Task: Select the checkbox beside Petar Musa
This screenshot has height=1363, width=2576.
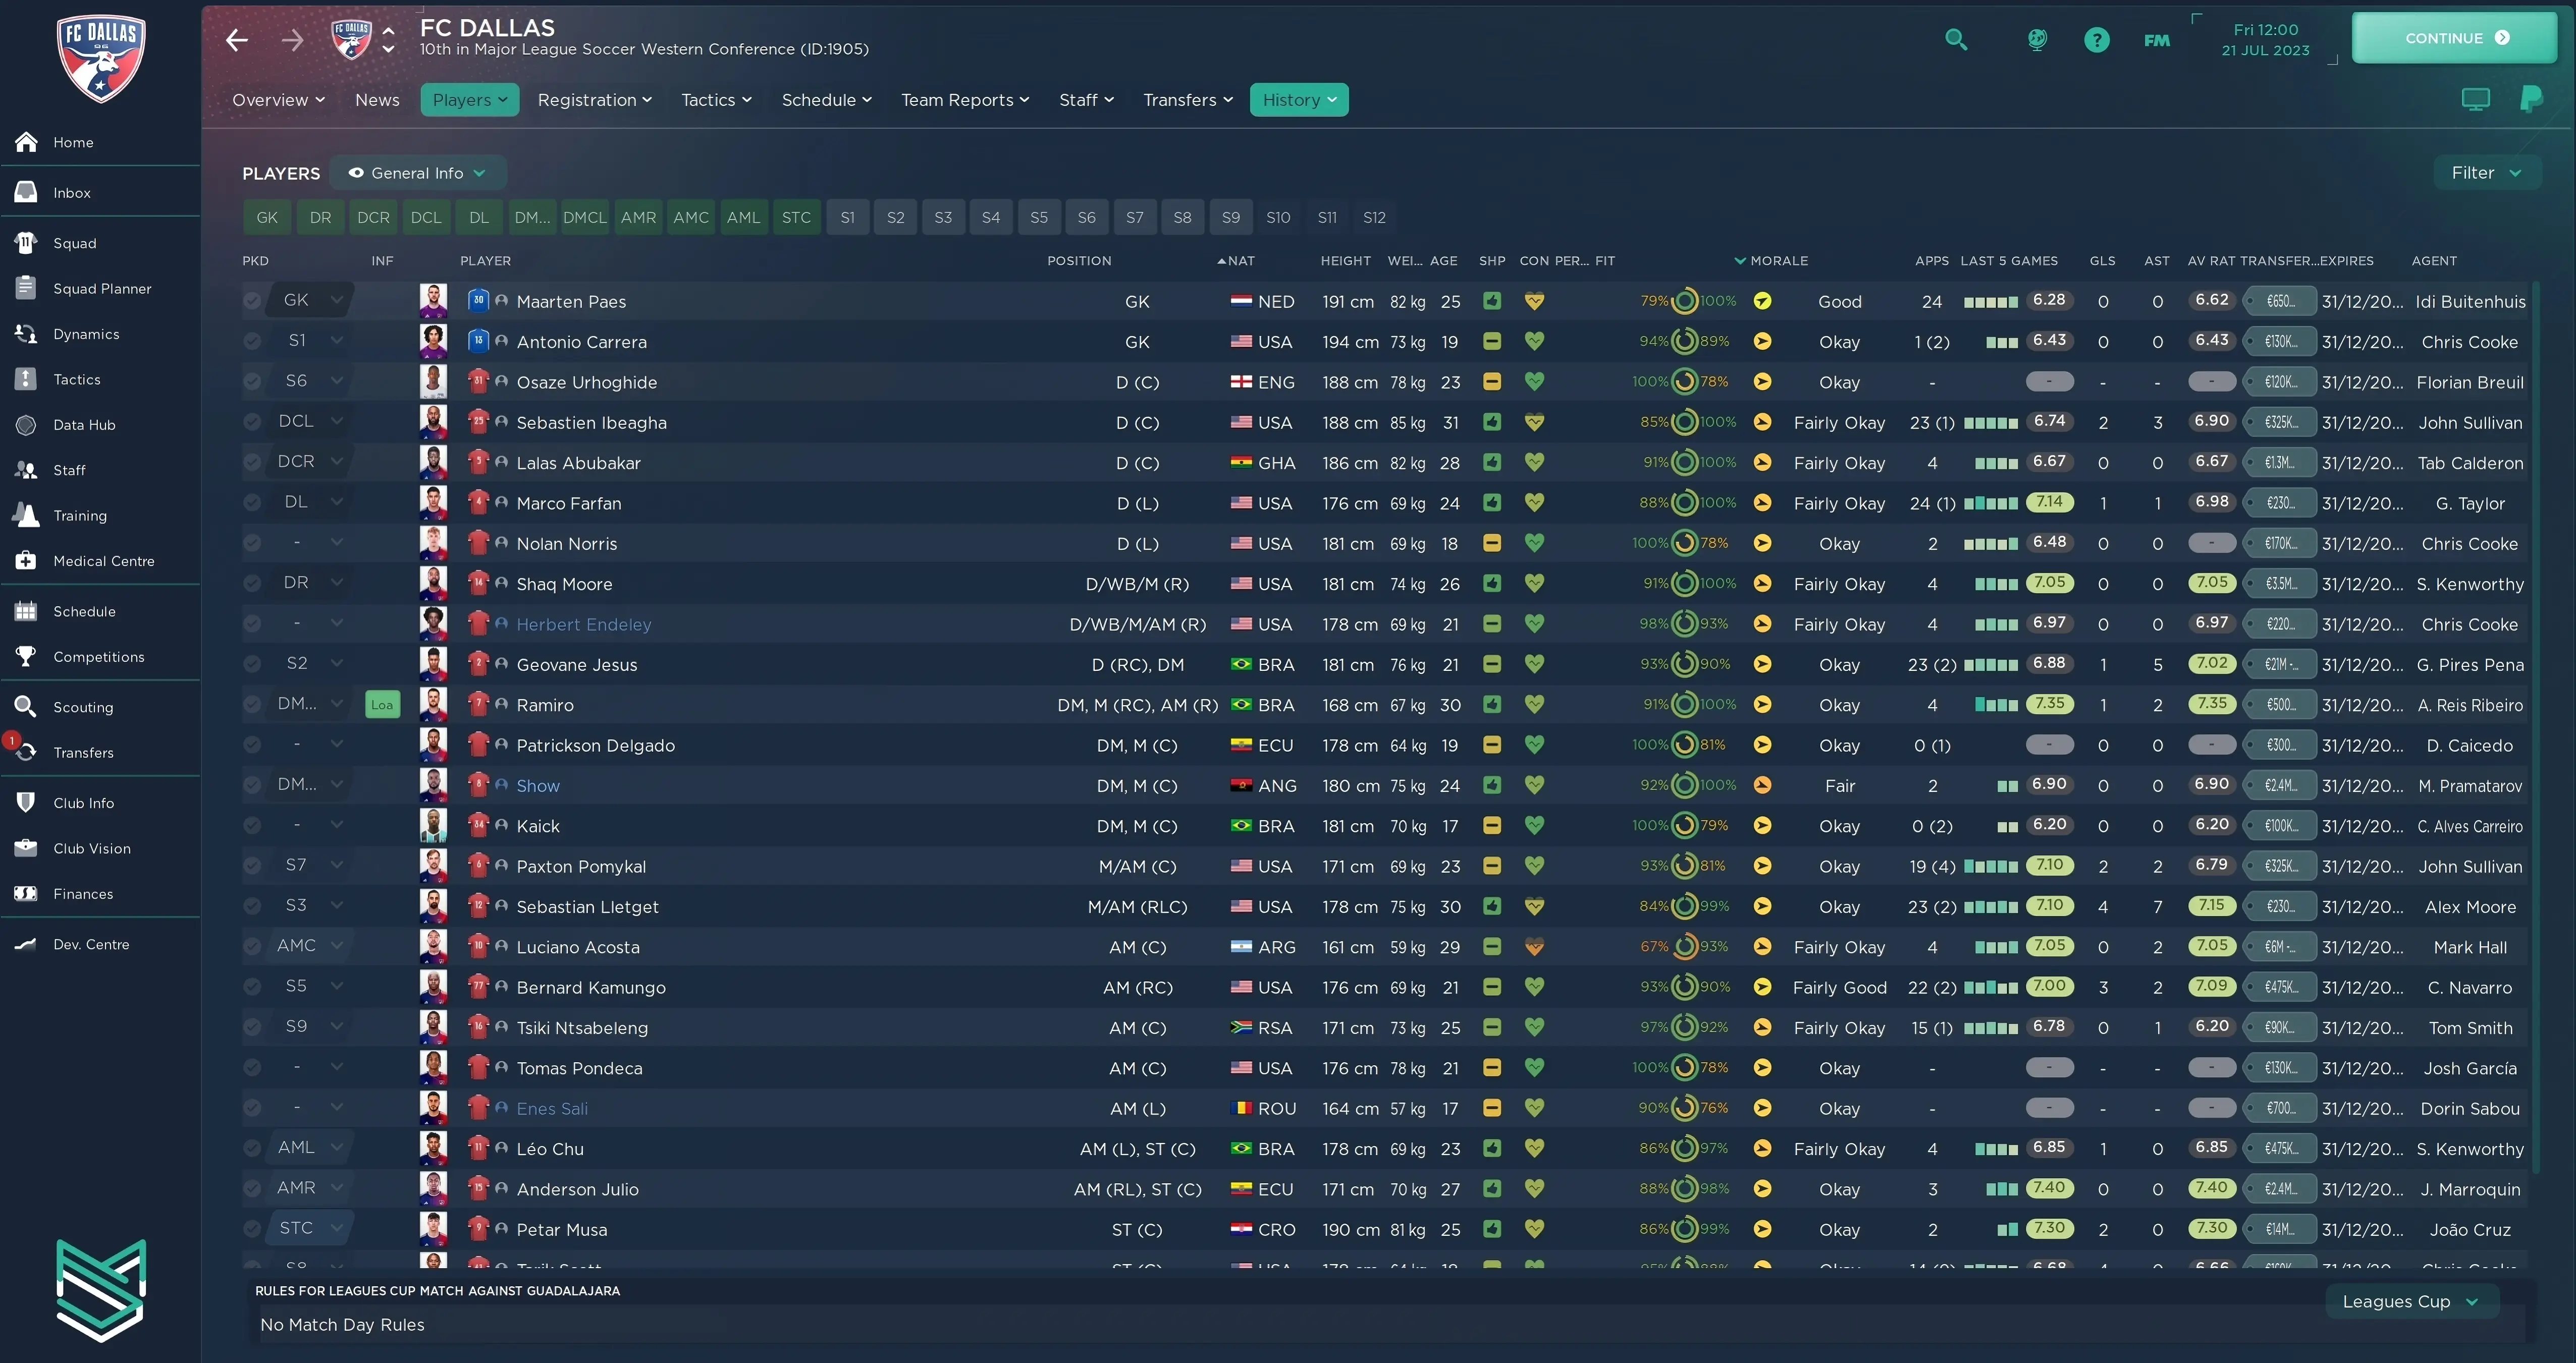Action: (x=252, y=1229)
